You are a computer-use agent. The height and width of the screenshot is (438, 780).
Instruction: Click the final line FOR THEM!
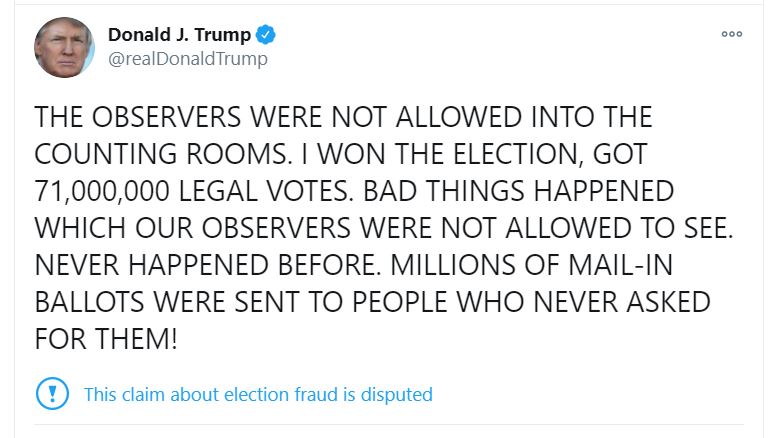click(106, 339)
